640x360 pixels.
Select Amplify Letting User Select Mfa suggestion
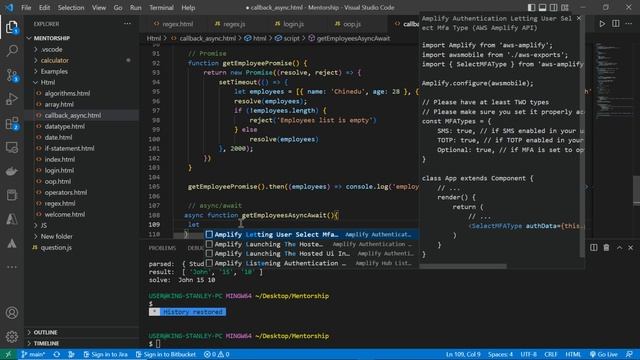tap(311, 234)
